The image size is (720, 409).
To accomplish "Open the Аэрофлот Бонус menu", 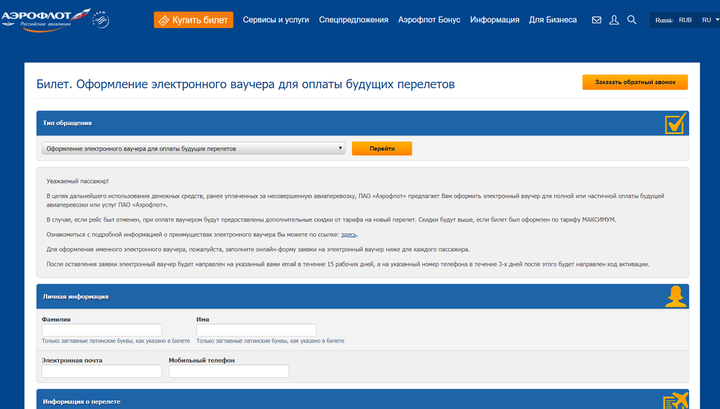I will coord(429,20).
